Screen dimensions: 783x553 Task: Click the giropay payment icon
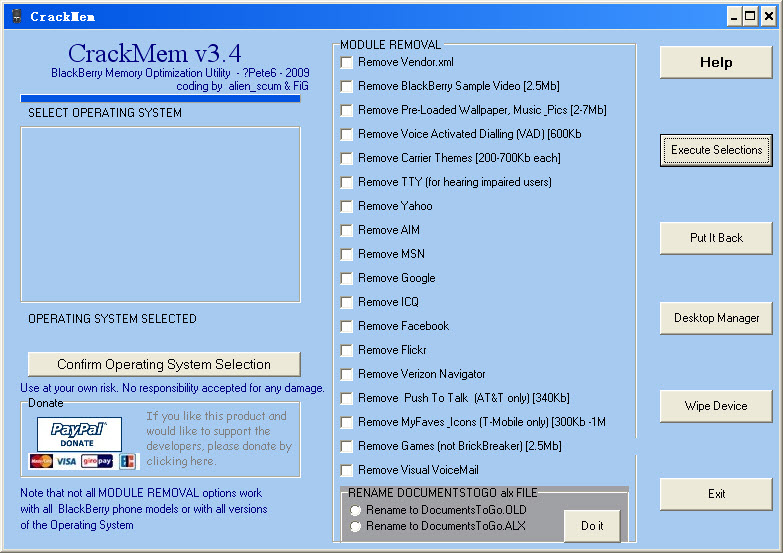(x=97, y=461)
